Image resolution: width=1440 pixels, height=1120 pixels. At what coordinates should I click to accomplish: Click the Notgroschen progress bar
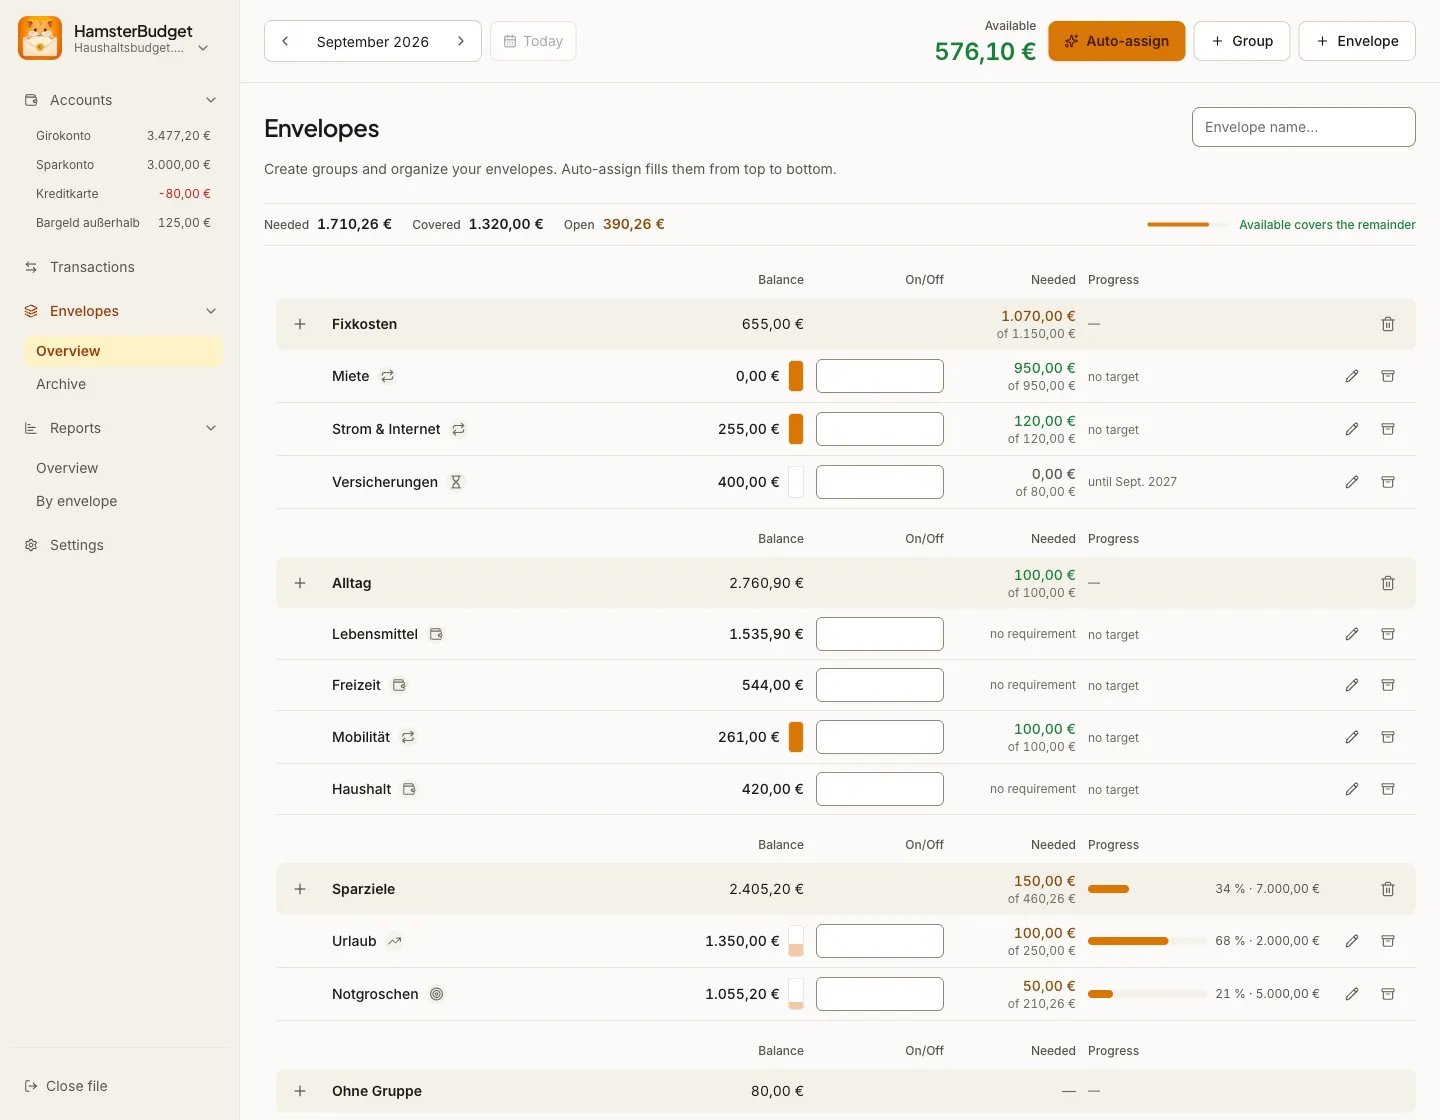(1147, 994)
